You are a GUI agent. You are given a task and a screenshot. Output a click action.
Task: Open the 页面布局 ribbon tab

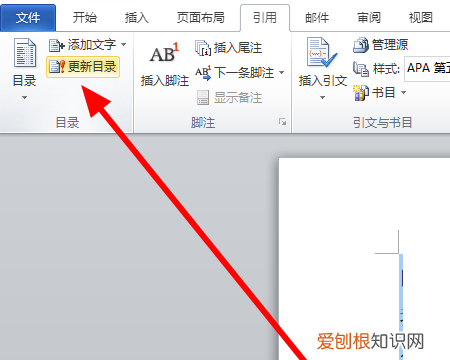[201, 18]
